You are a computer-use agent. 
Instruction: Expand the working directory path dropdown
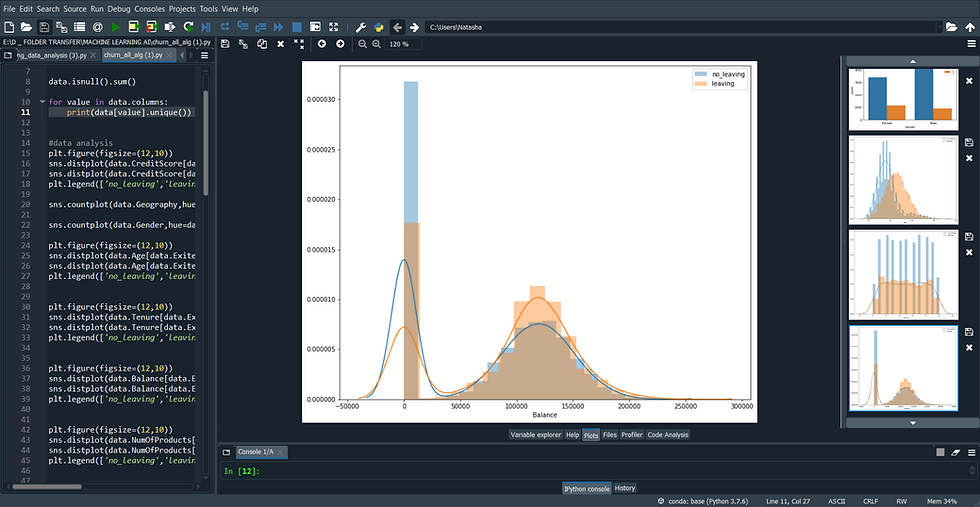[939, 27]
